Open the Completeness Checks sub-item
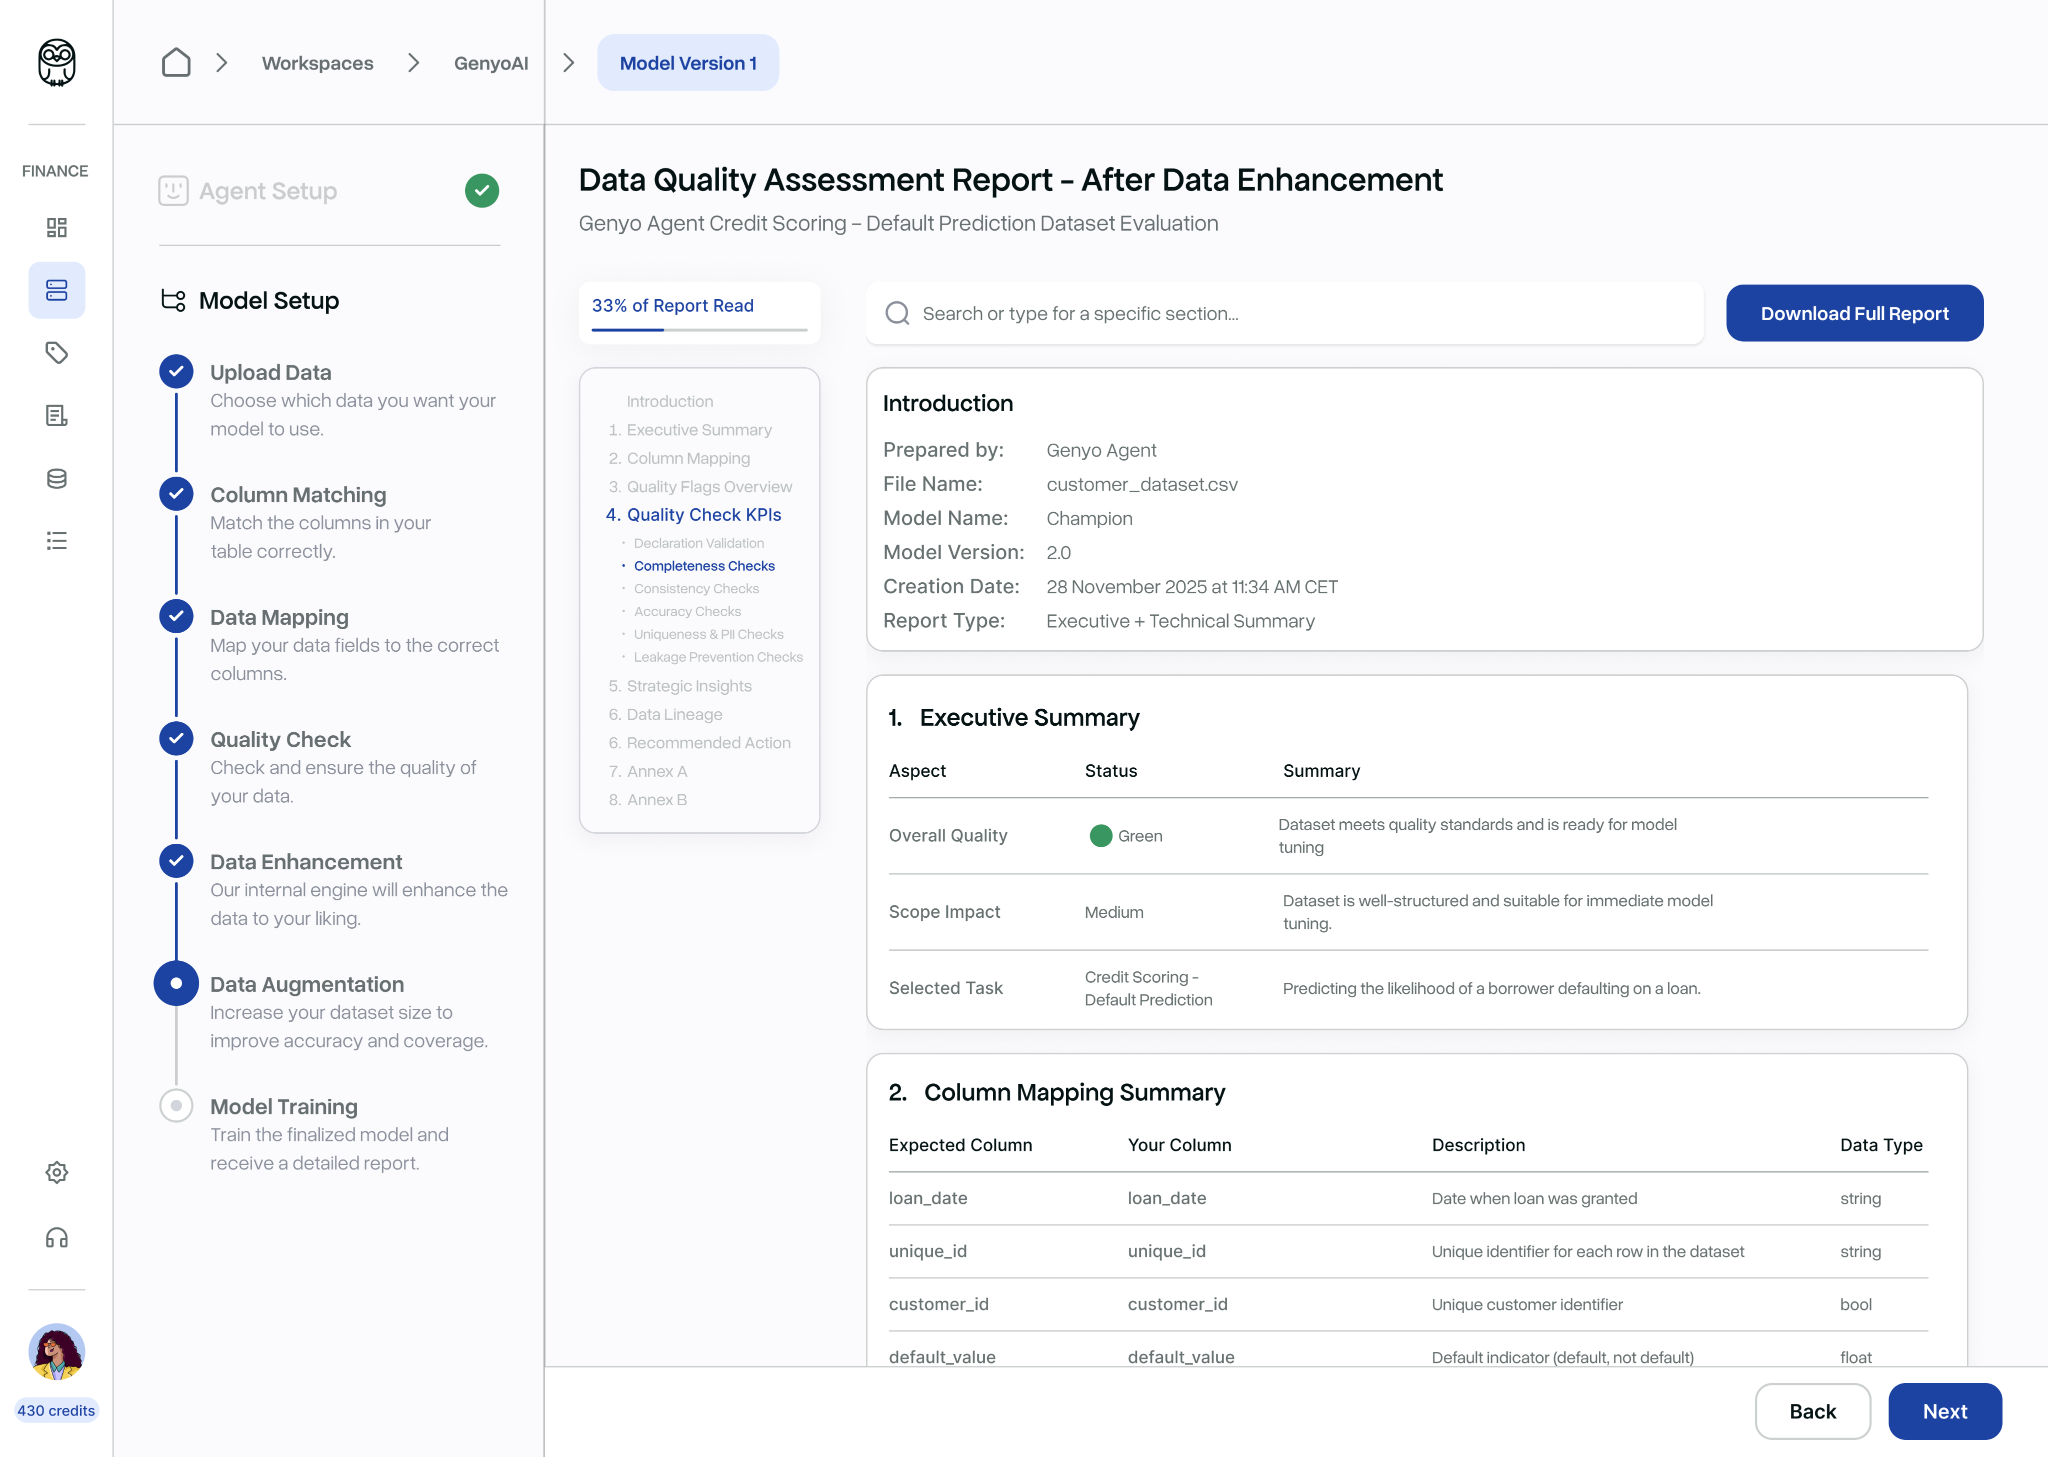 coord(704,565)
